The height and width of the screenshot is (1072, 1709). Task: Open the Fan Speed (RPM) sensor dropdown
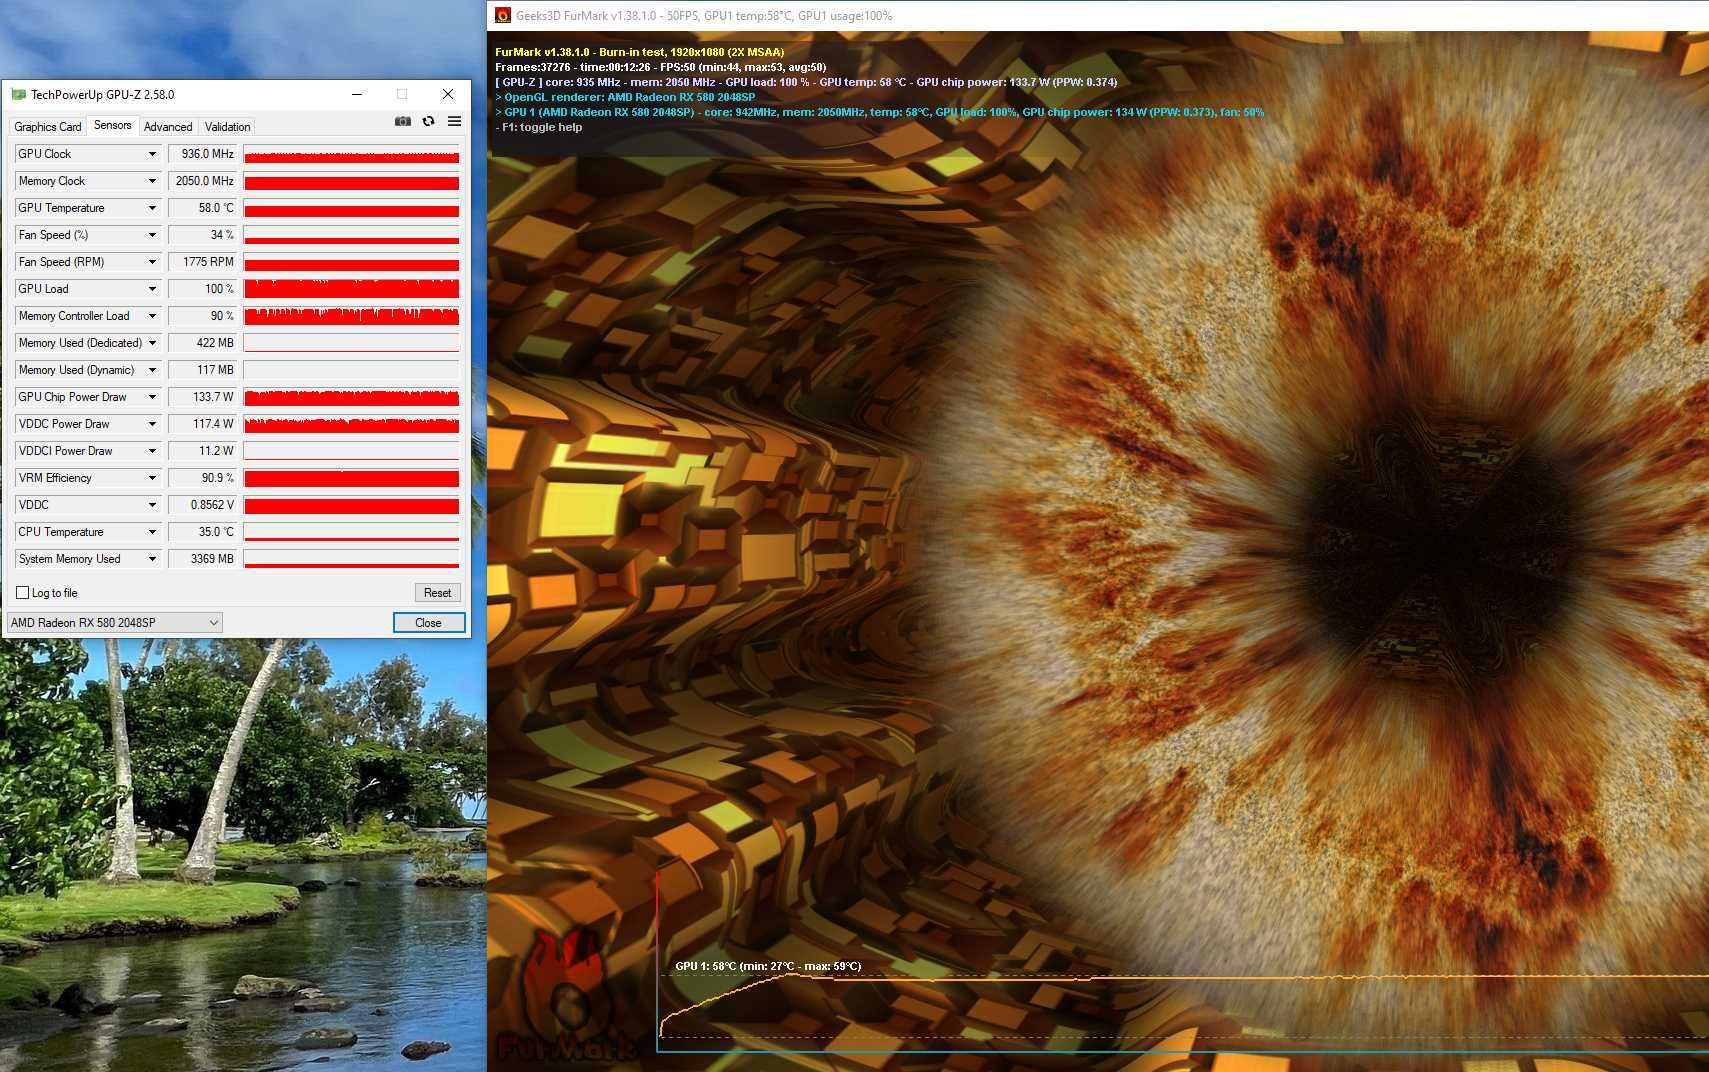152,262
